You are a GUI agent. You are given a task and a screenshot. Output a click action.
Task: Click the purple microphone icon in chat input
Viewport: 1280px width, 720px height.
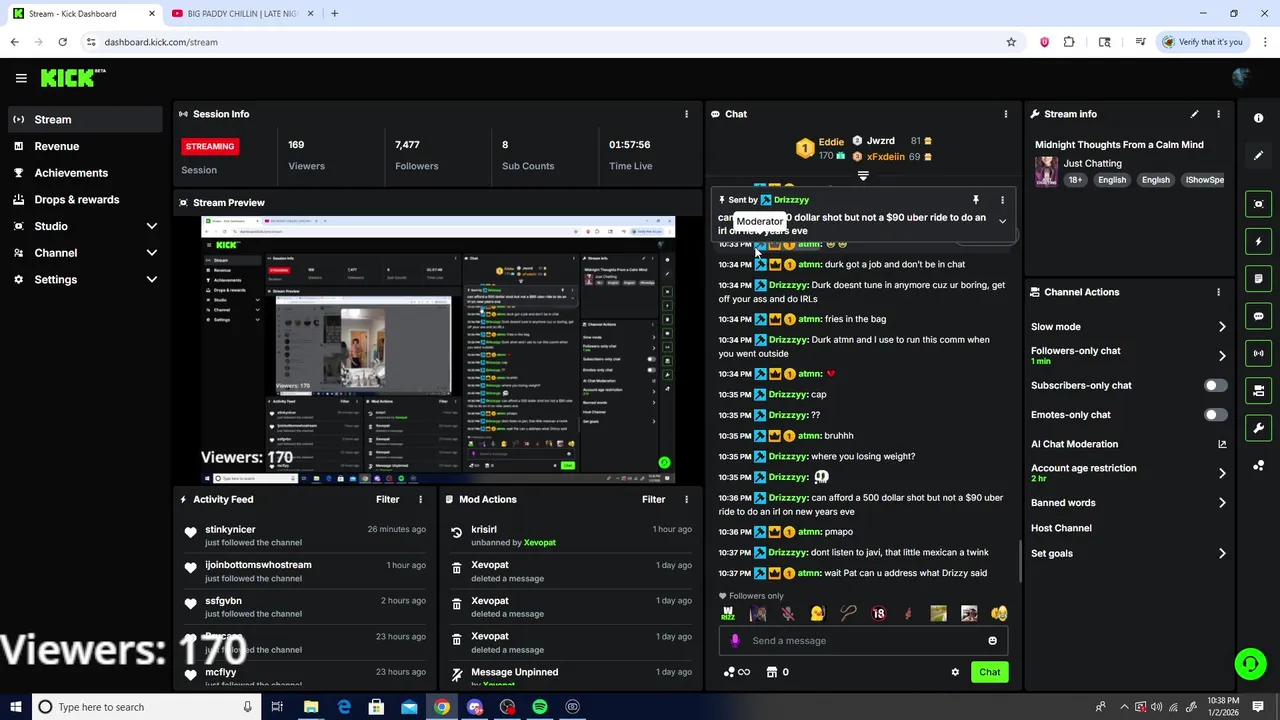point(735,641)
